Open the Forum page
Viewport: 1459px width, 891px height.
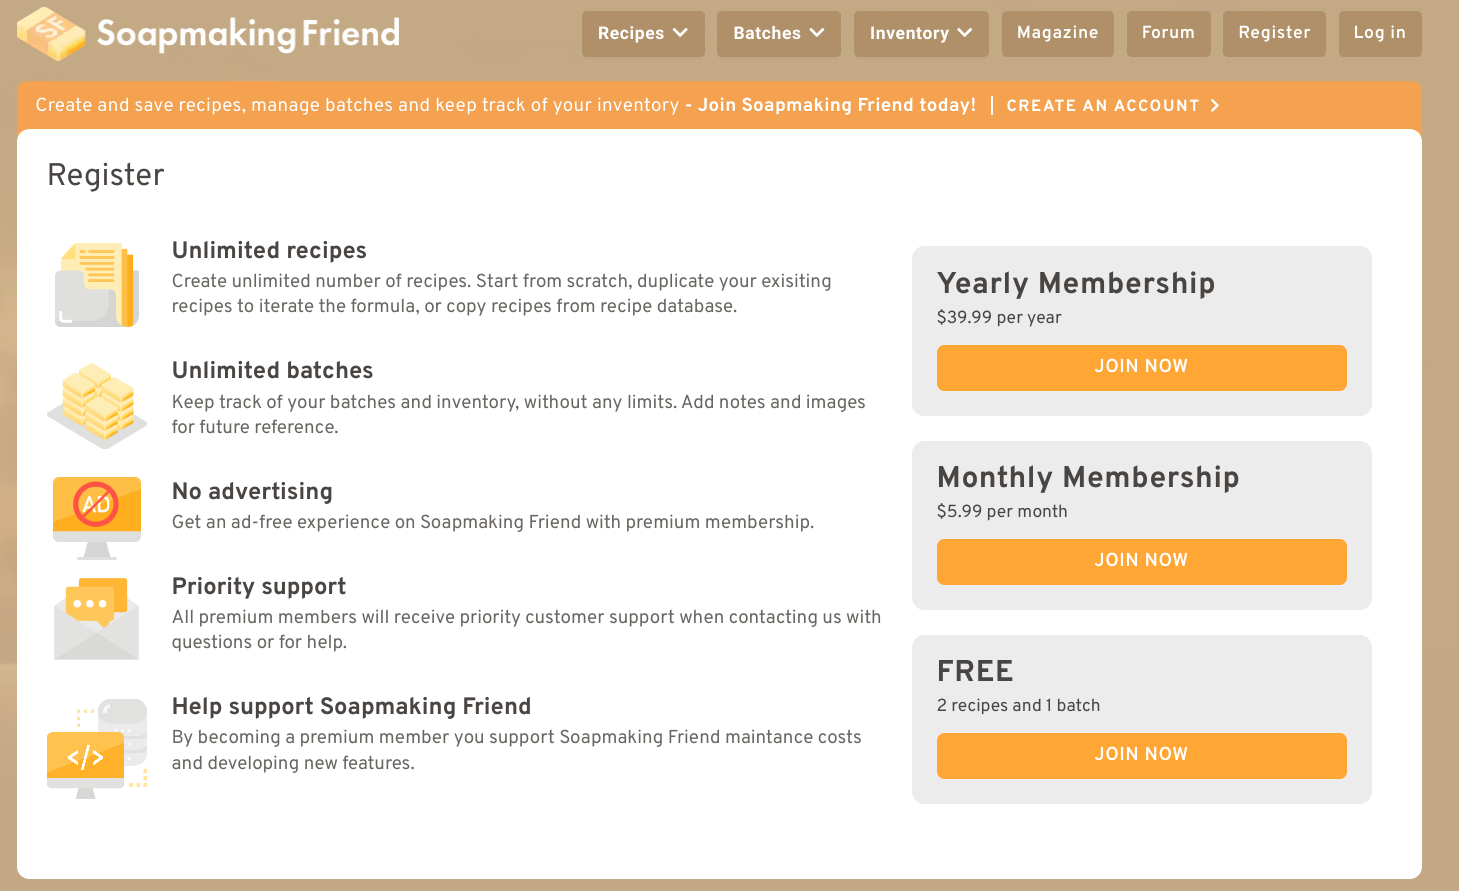pyautogui.click(x=1168, y=33)
